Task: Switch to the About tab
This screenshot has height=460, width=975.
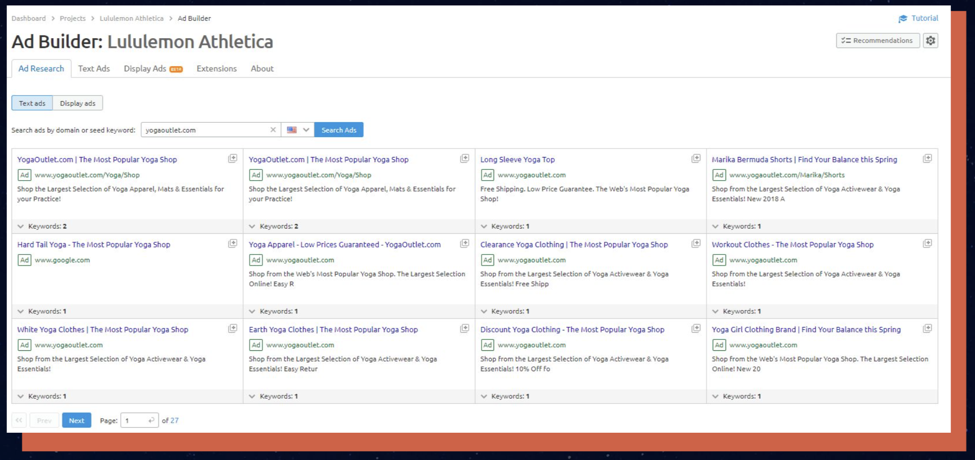Action: 262,68
